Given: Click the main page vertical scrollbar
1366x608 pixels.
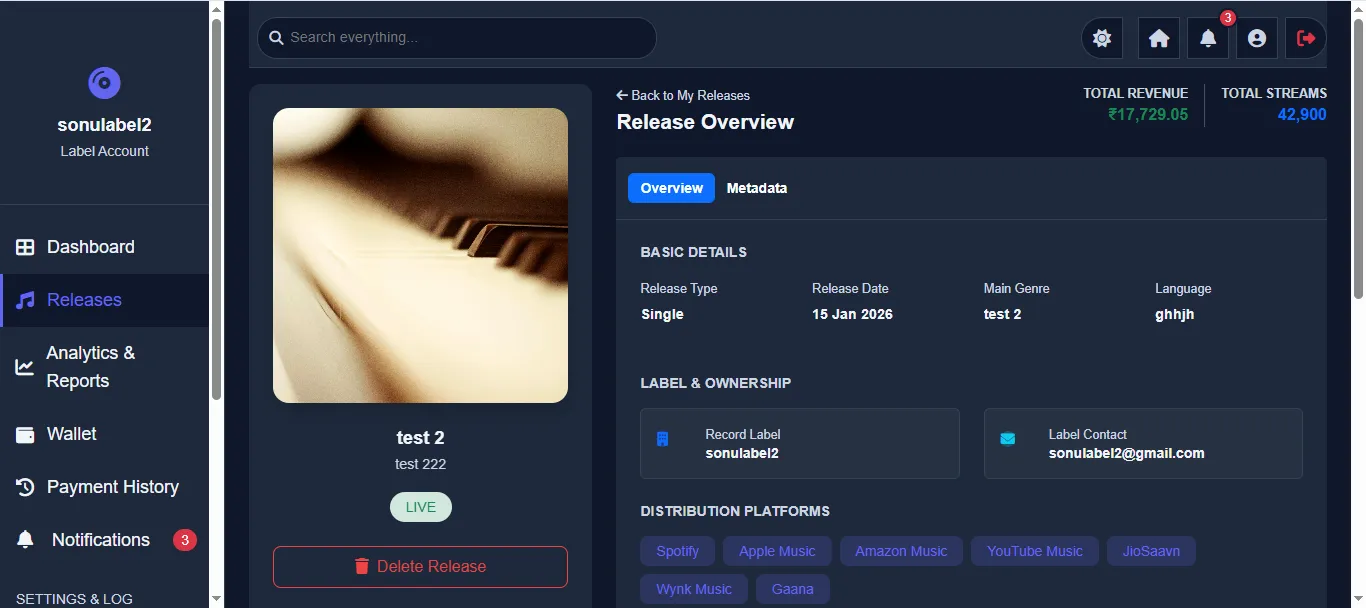Looking at the screenshot, I should coord(1358,160).
